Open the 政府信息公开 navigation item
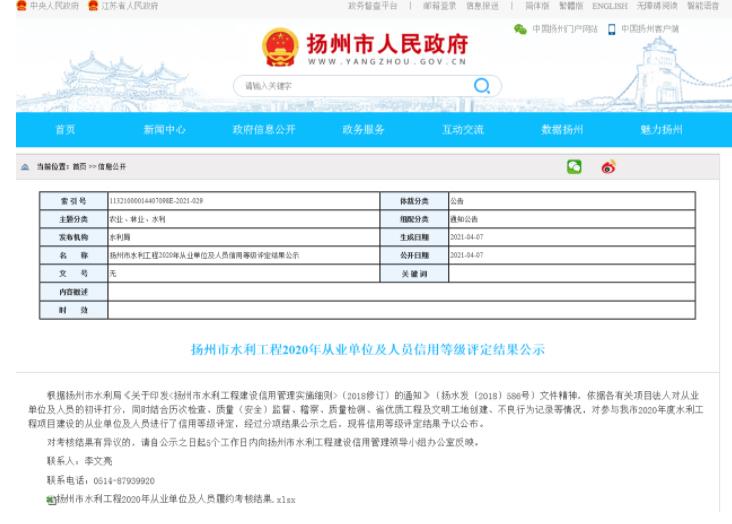The height and width of the screenshot is (524, 732). tap(264, 129)
